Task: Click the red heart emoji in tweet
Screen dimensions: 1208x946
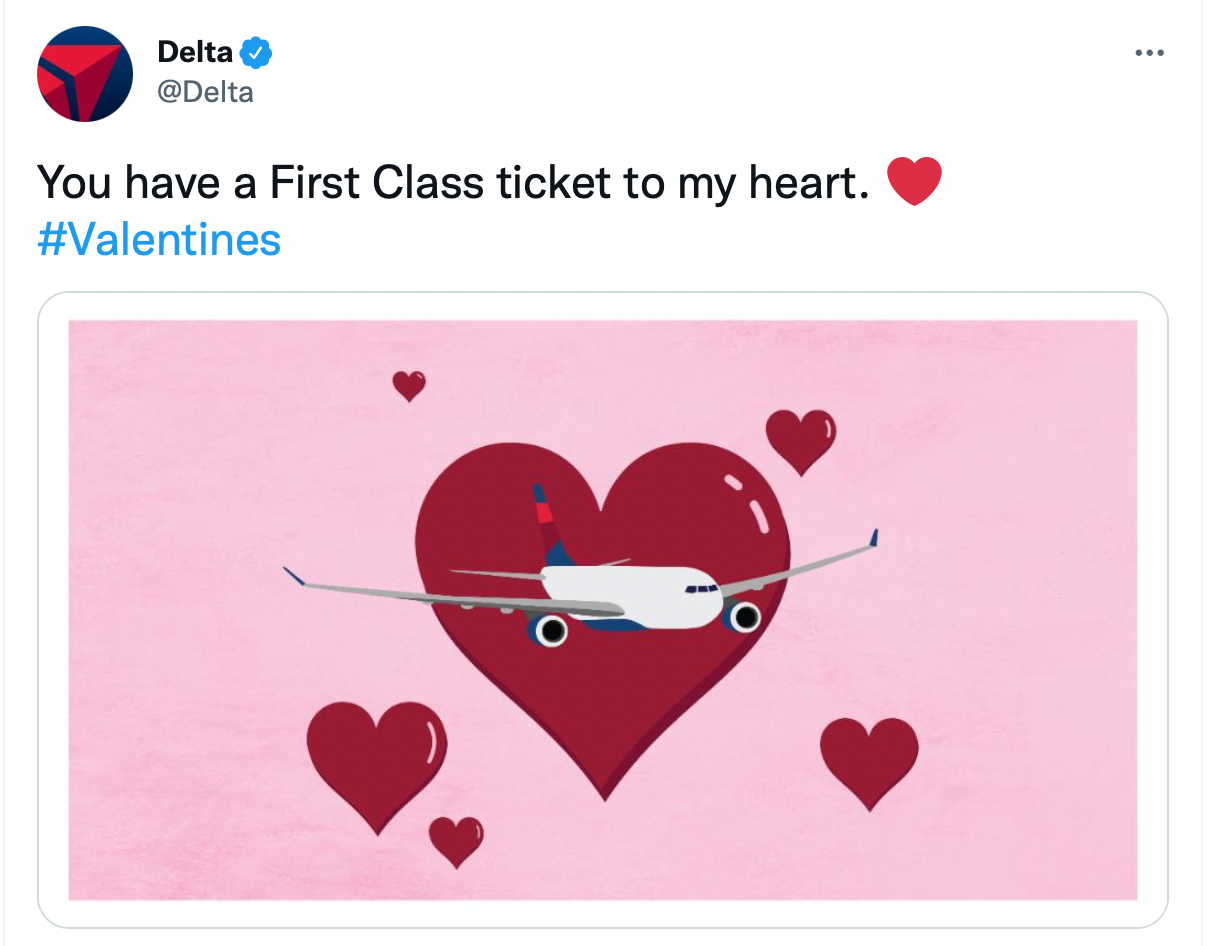Action: click(914, 182)
